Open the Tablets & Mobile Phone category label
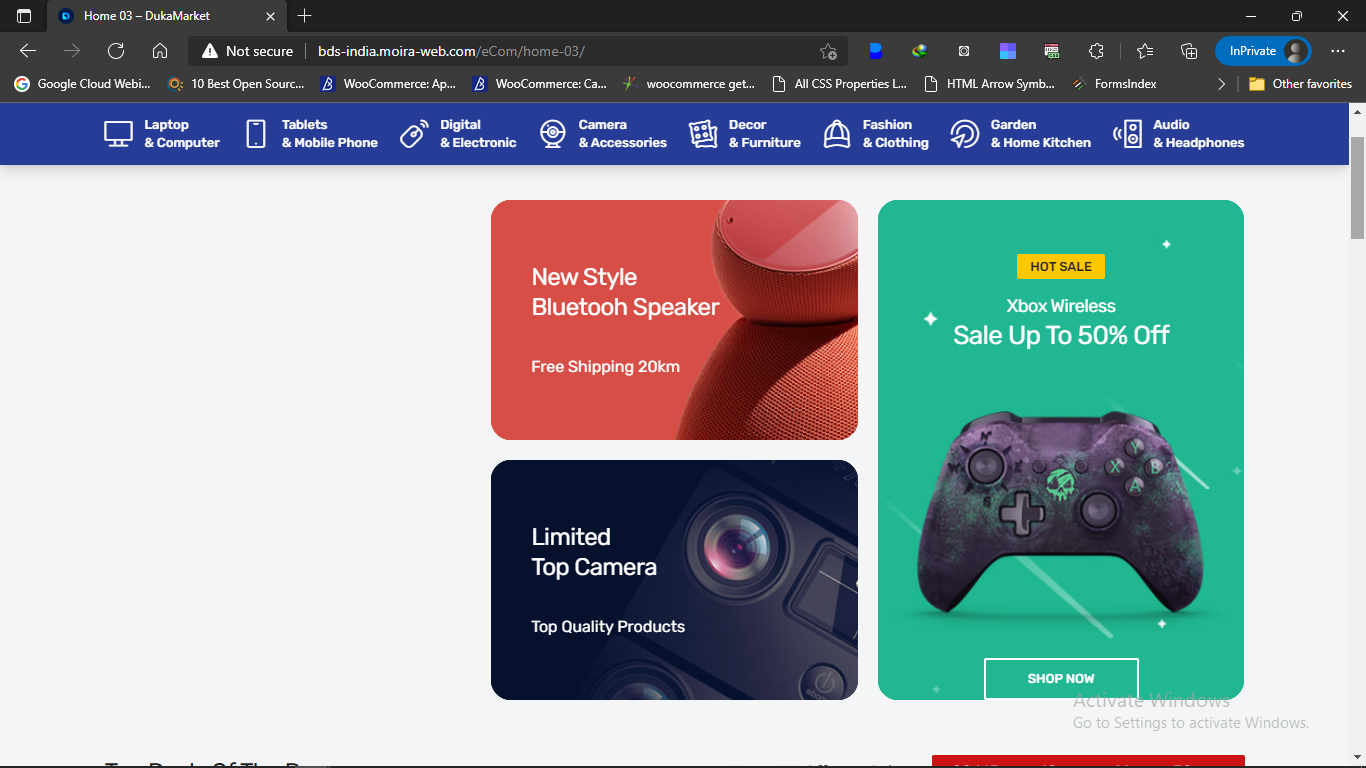Image resolution: width=1366 pixels, height=768 pixels. 330,134
